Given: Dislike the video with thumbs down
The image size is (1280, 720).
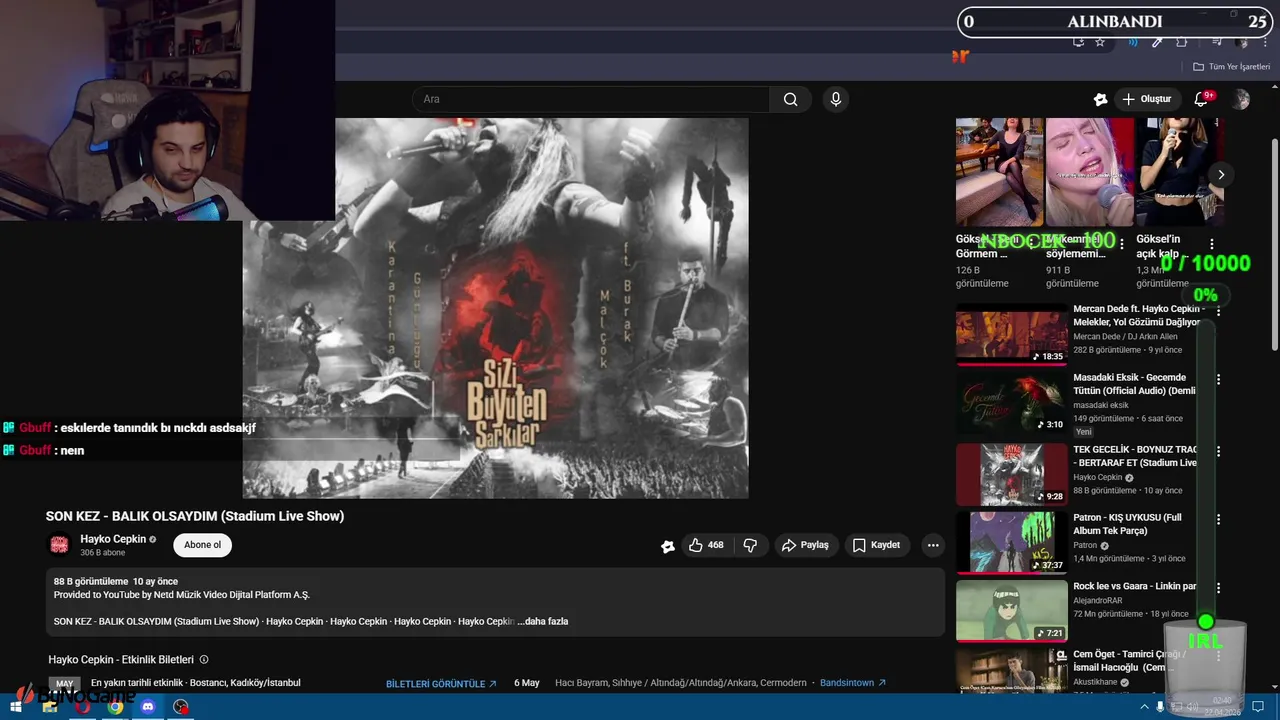Looking at the screenshot, I should tap(750, 545).
